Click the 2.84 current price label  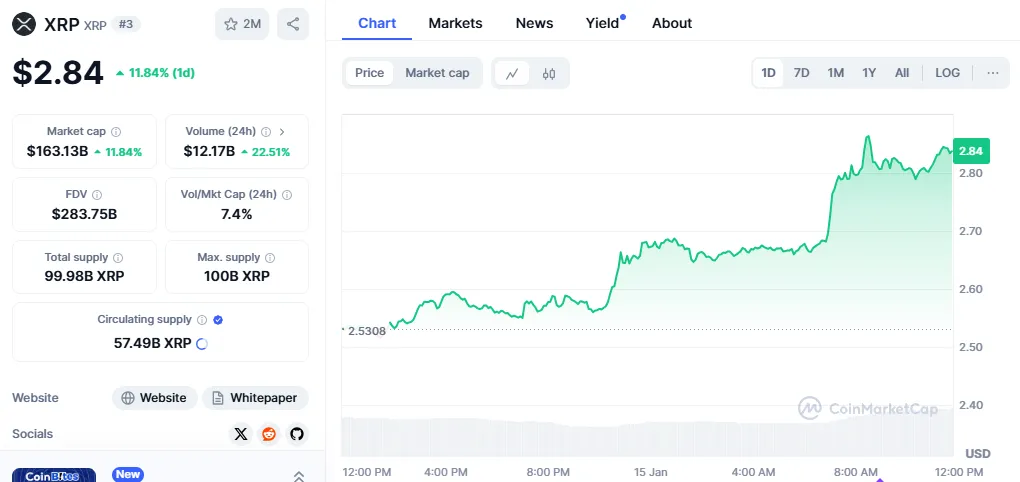pos(971,151)
